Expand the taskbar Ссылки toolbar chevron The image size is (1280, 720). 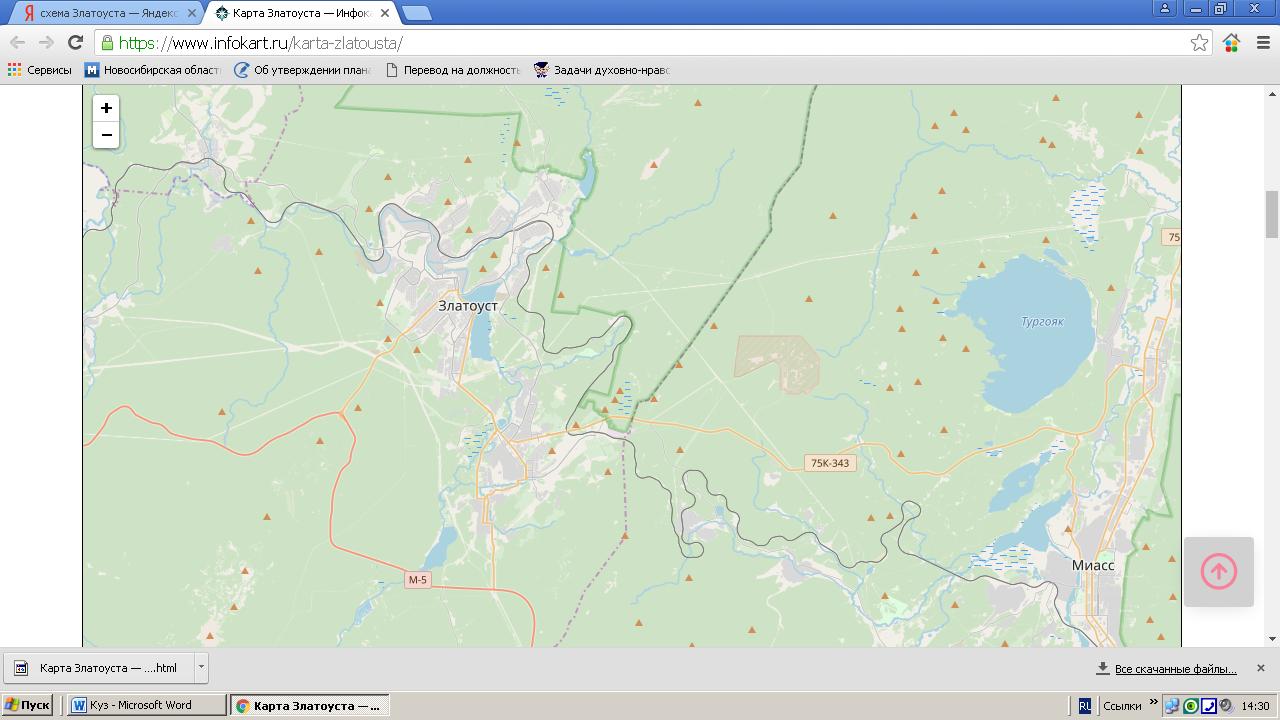(1153, 703)
